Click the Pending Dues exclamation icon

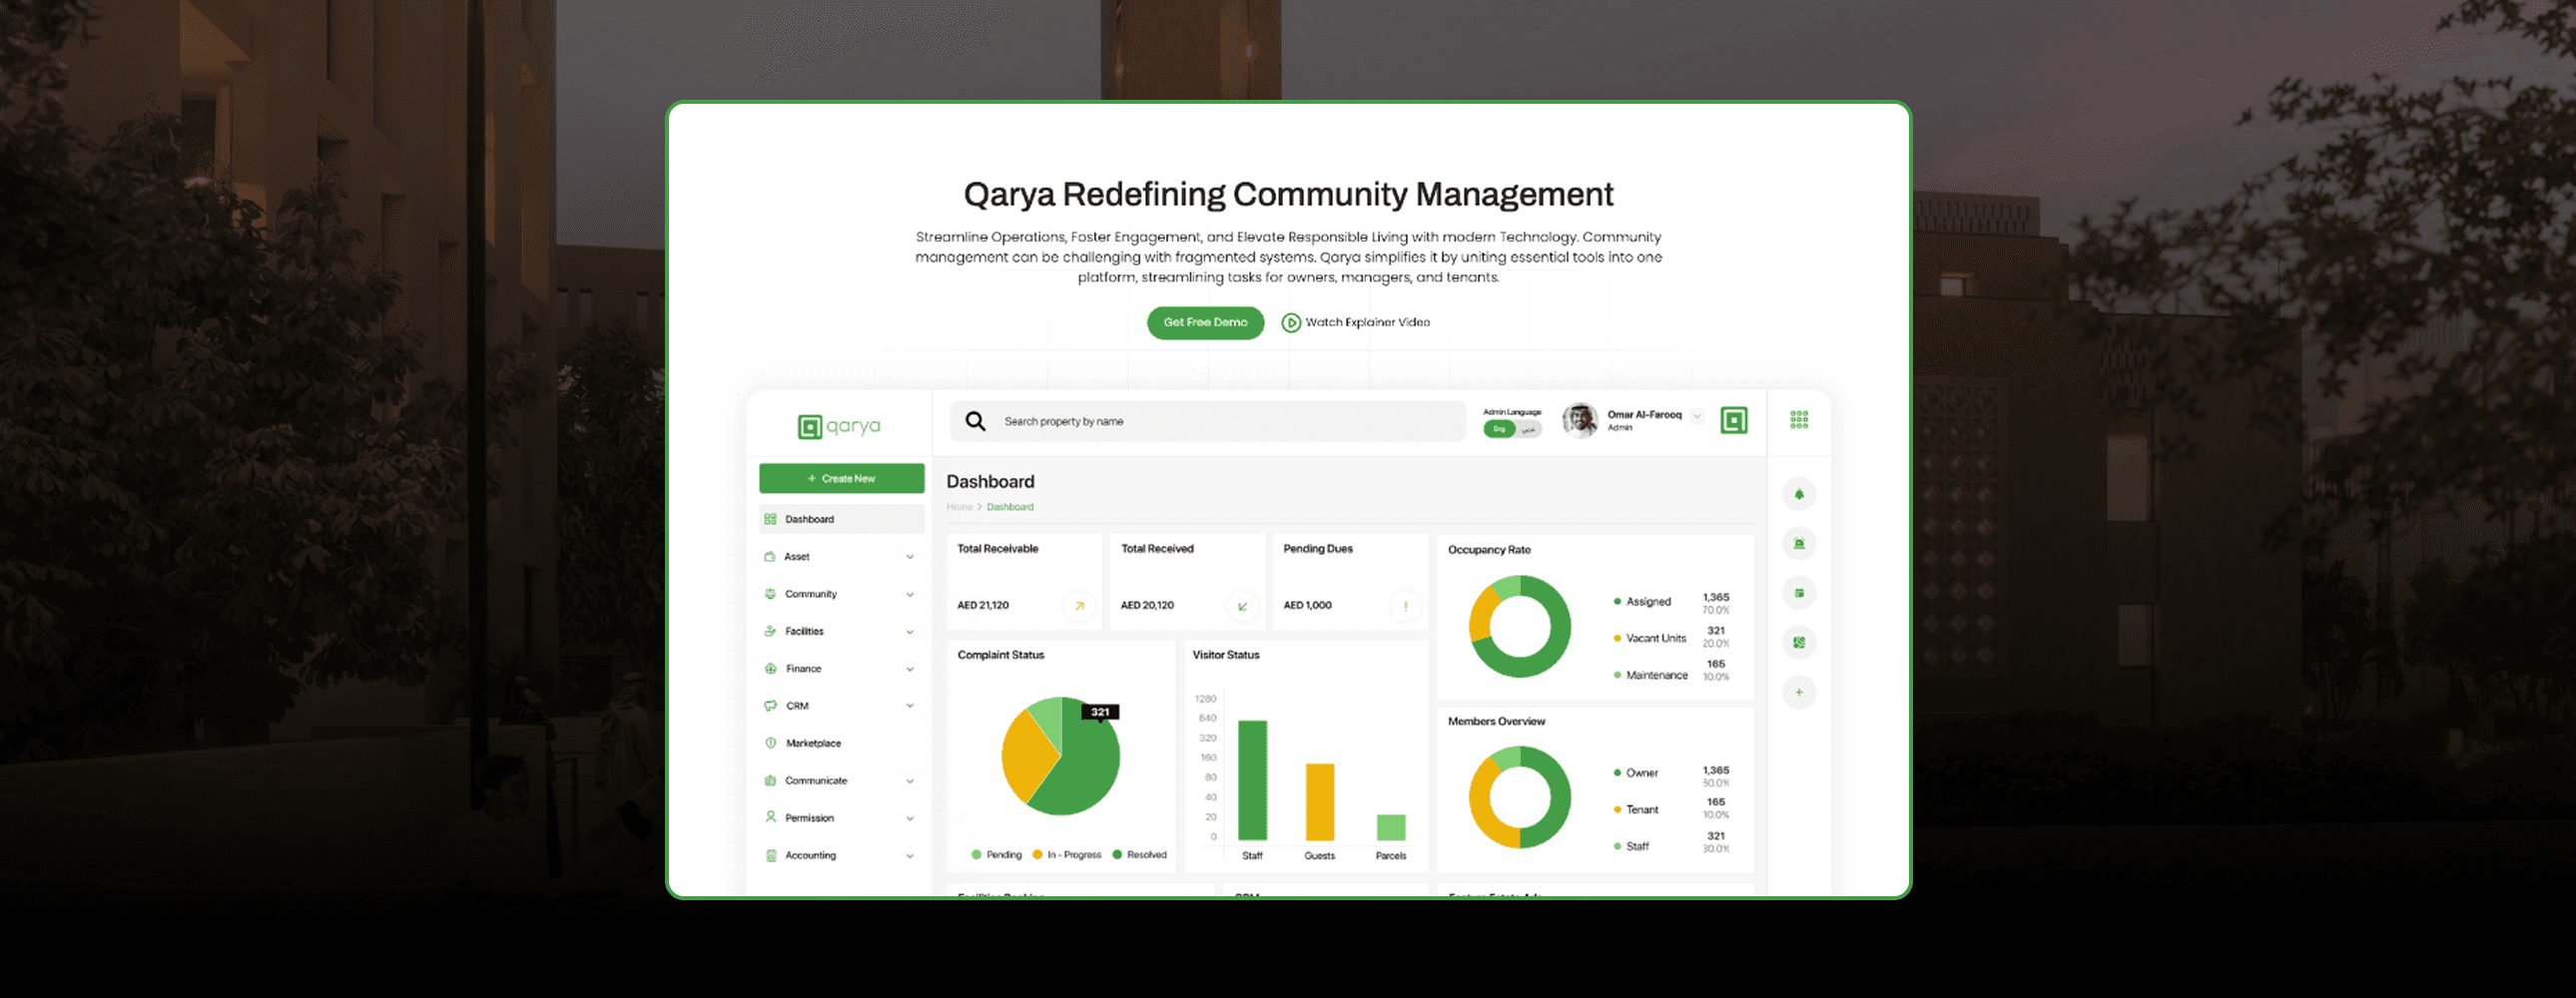(x=1405, y=606)
